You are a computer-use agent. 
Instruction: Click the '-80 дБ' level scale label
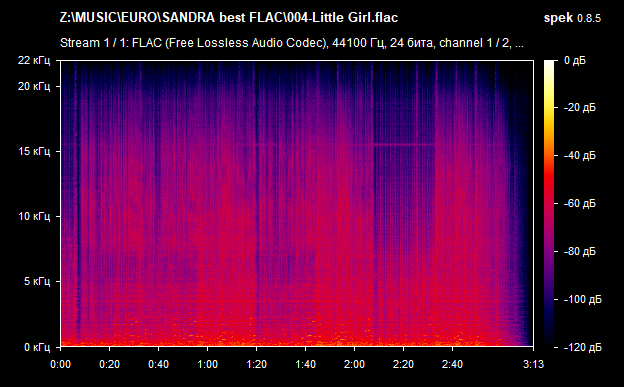pyautogui.click(x=579, y=252)
